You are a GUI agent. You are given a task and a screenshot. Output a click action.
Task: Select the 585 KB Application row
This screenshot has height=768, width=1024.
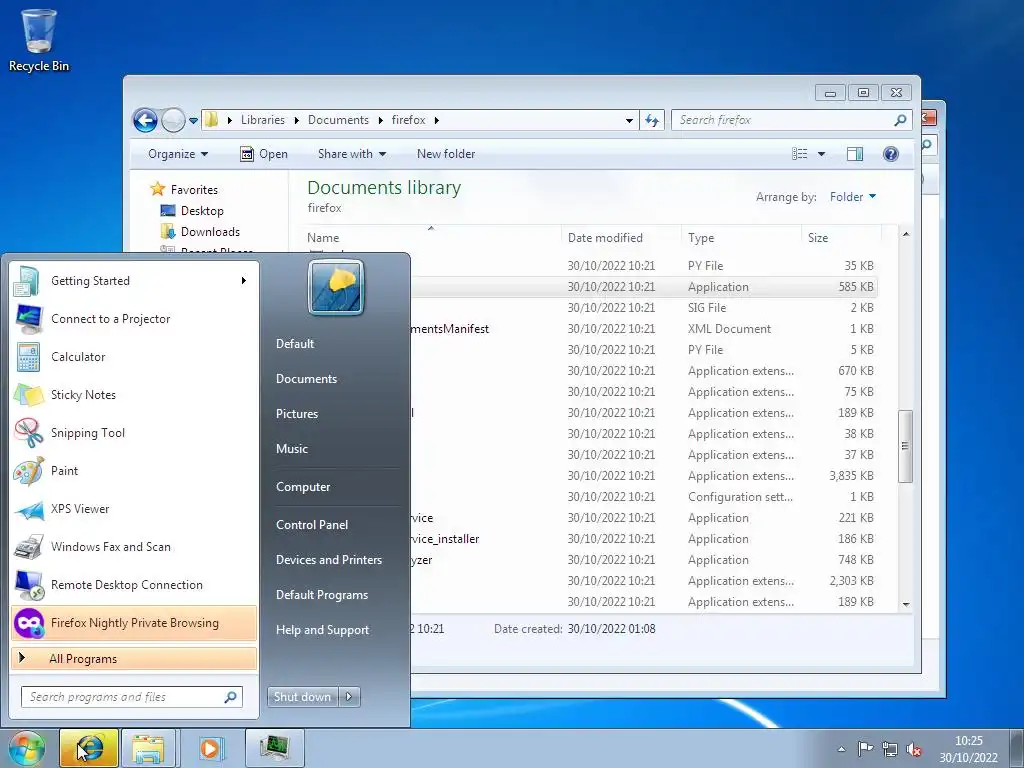(644, 287)
